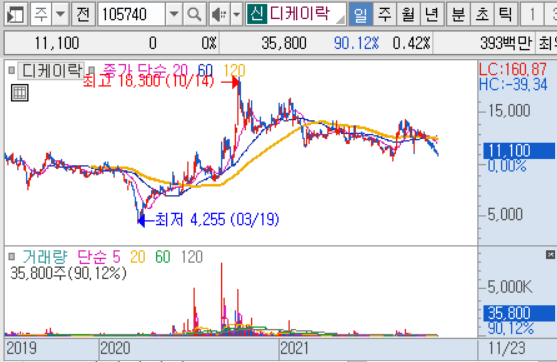The image size is (557, 362).
Task: Click the blue 90.12% value
Action: click(x=356, y=43)
